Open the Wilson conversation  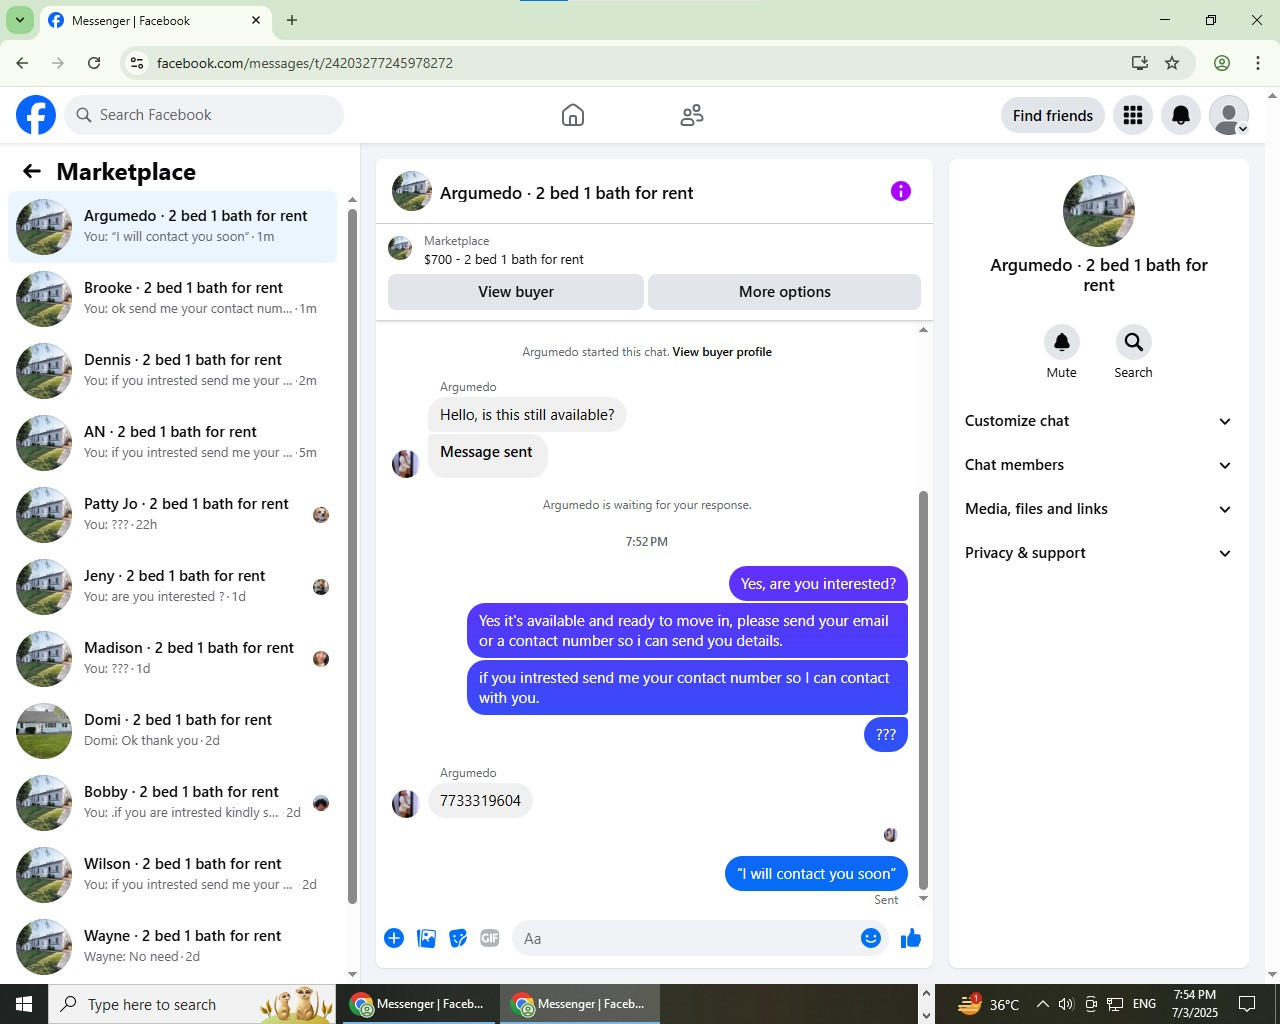click(x=172, y=875)
